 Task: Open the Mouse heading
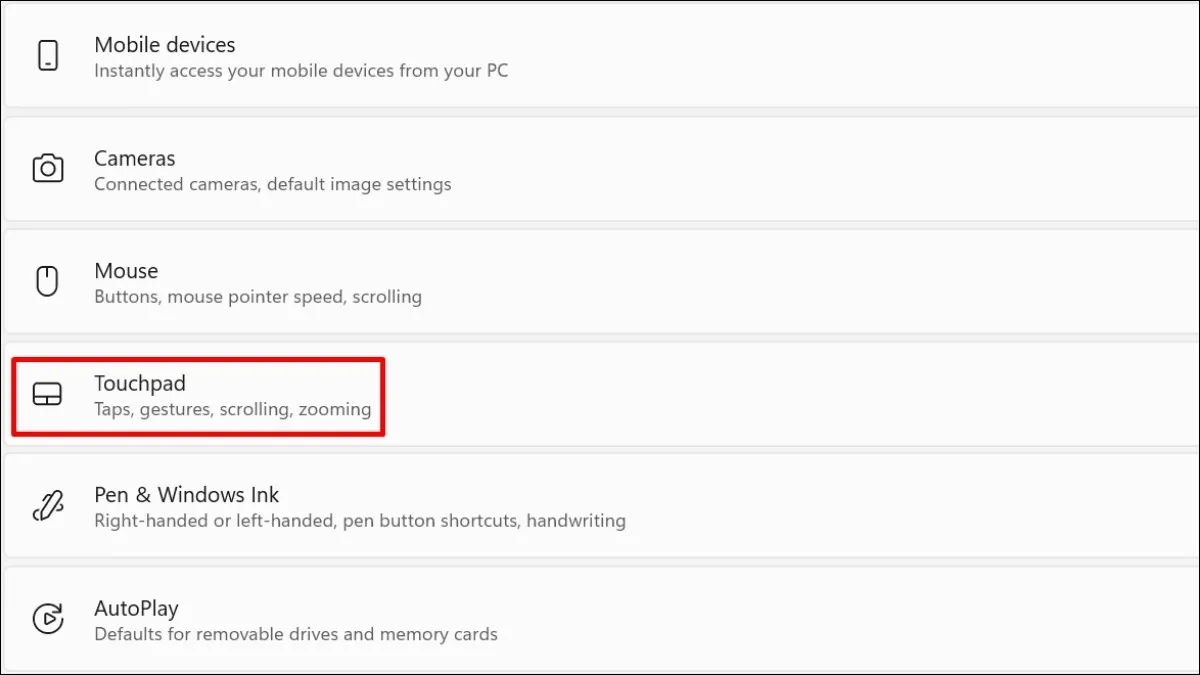[x=126, y=271]
